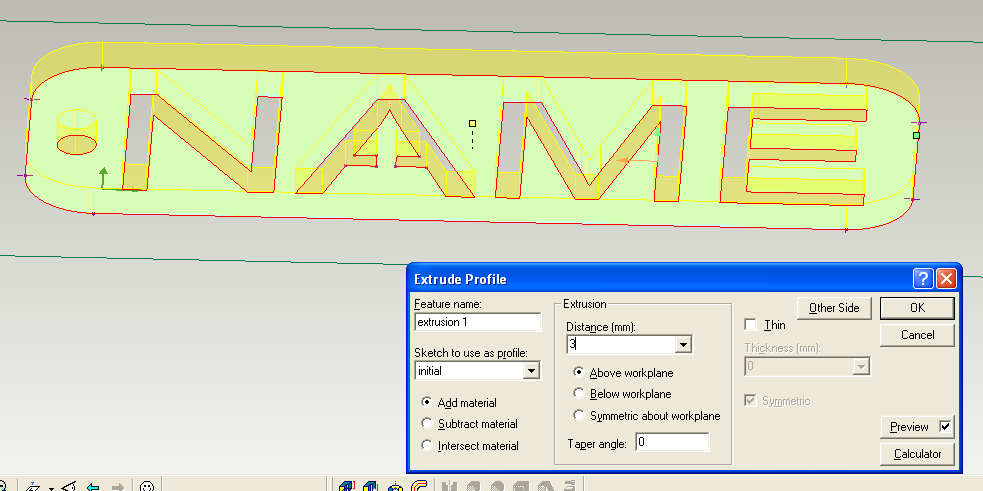Click the smiley face toolbar icon
The height and width of the screenshot is (491, 983).
pyautogui.click(x=147, y=487)
